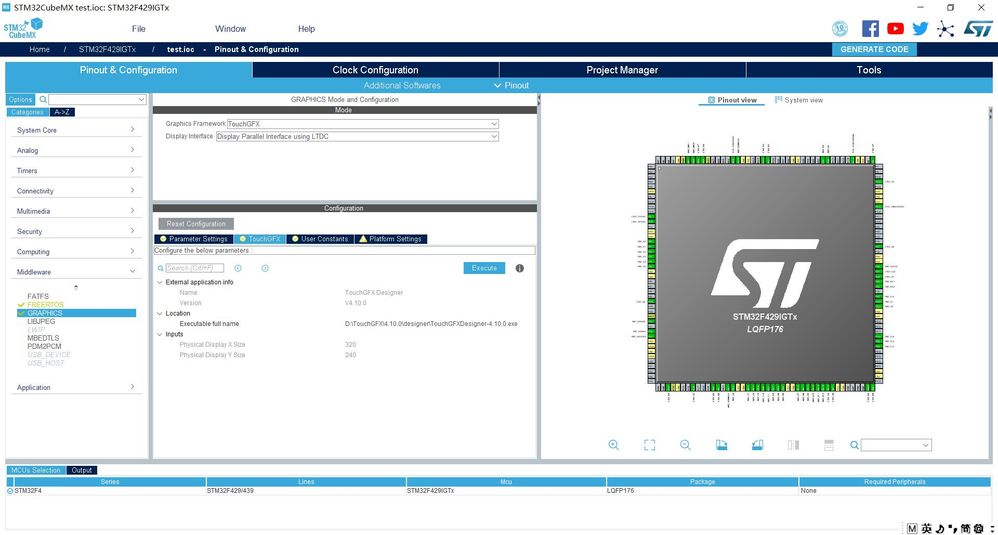
Task: Click the 10th anniversary badge icon
Action: point(840,29)
